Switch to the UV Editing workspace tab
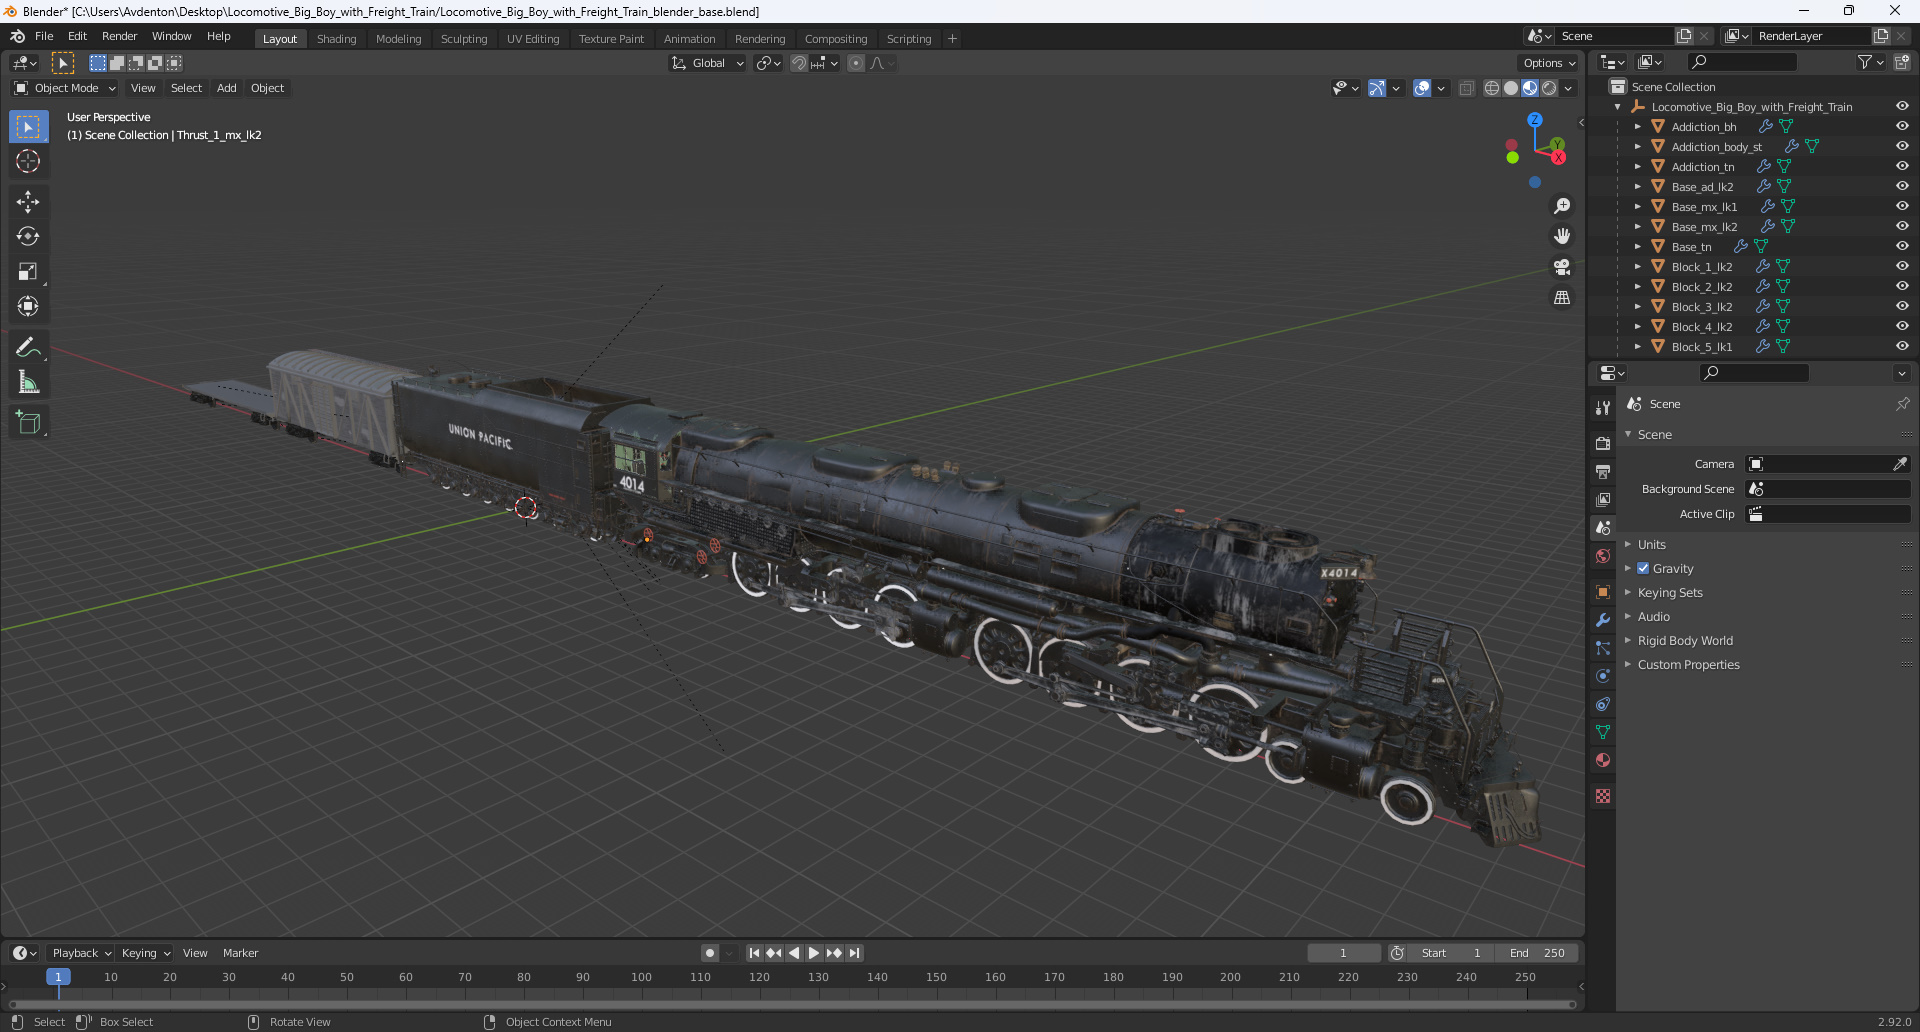1920x1032 pixels. (x=532, y=39)
